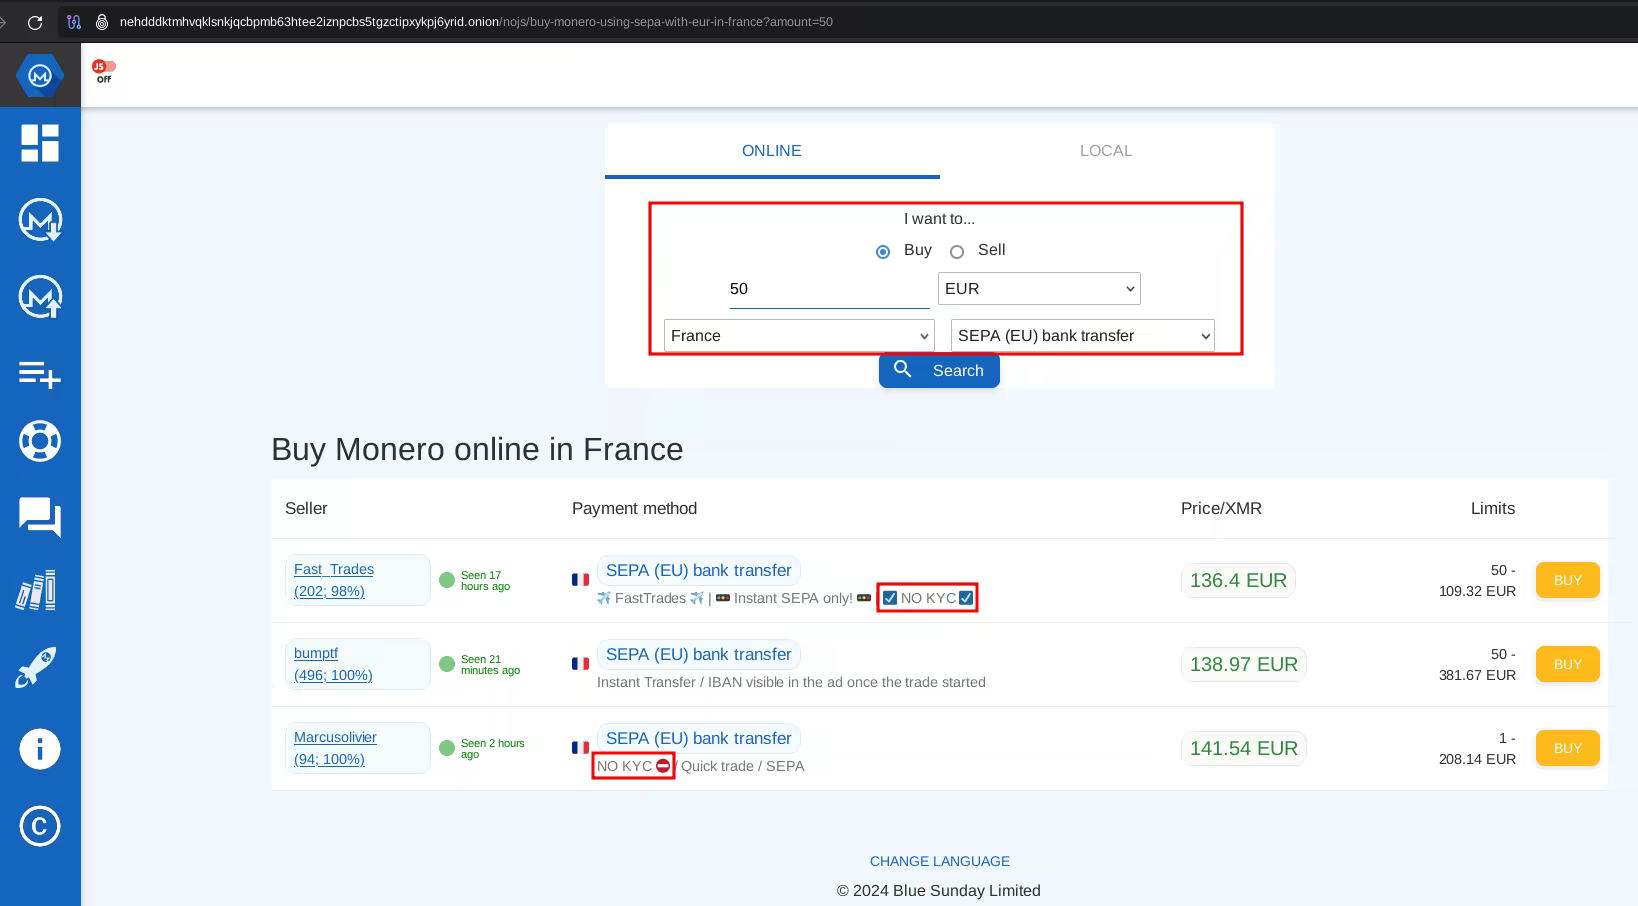1638x906 pixels.
Task: Click the green online dot for bumptf
Action: coord(447,664)
